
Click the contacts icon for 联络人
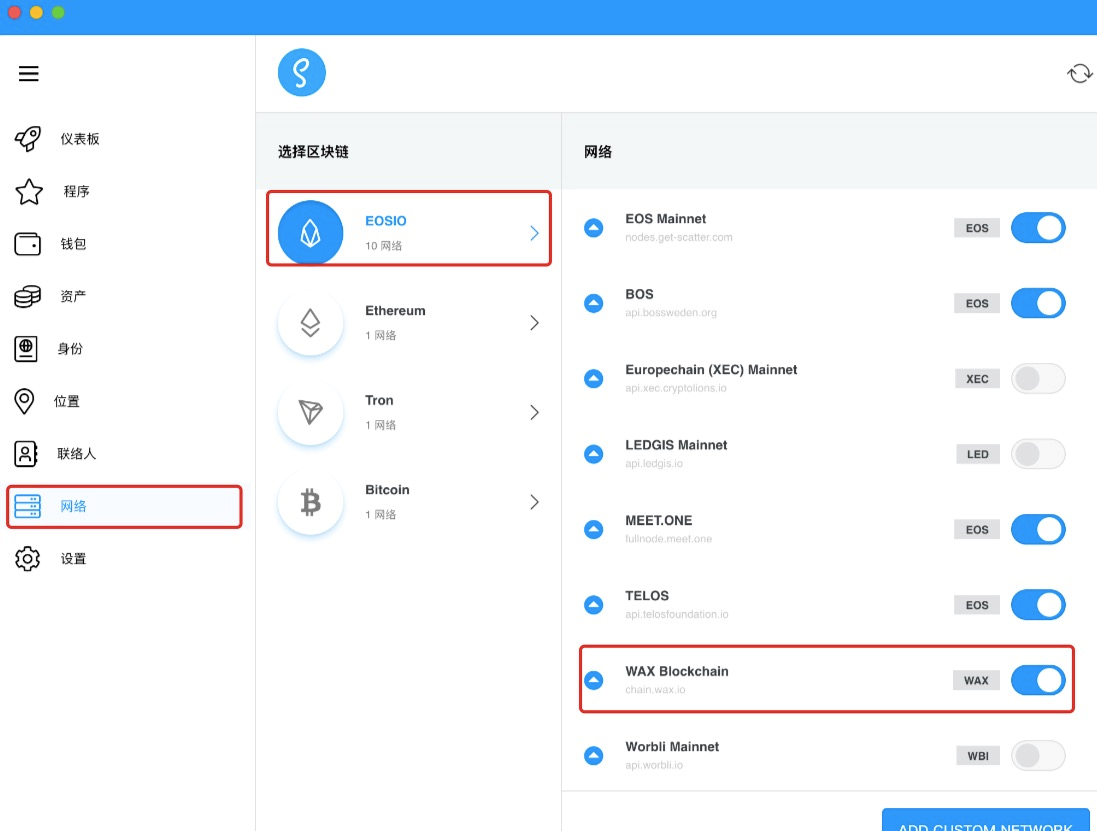coord(26,453)
